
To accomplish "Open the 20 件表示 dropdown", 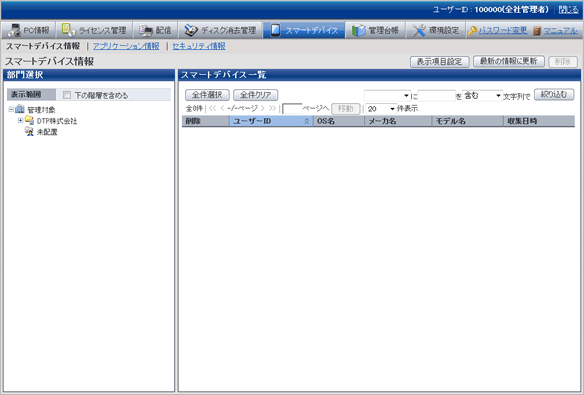I will [381, 109].
